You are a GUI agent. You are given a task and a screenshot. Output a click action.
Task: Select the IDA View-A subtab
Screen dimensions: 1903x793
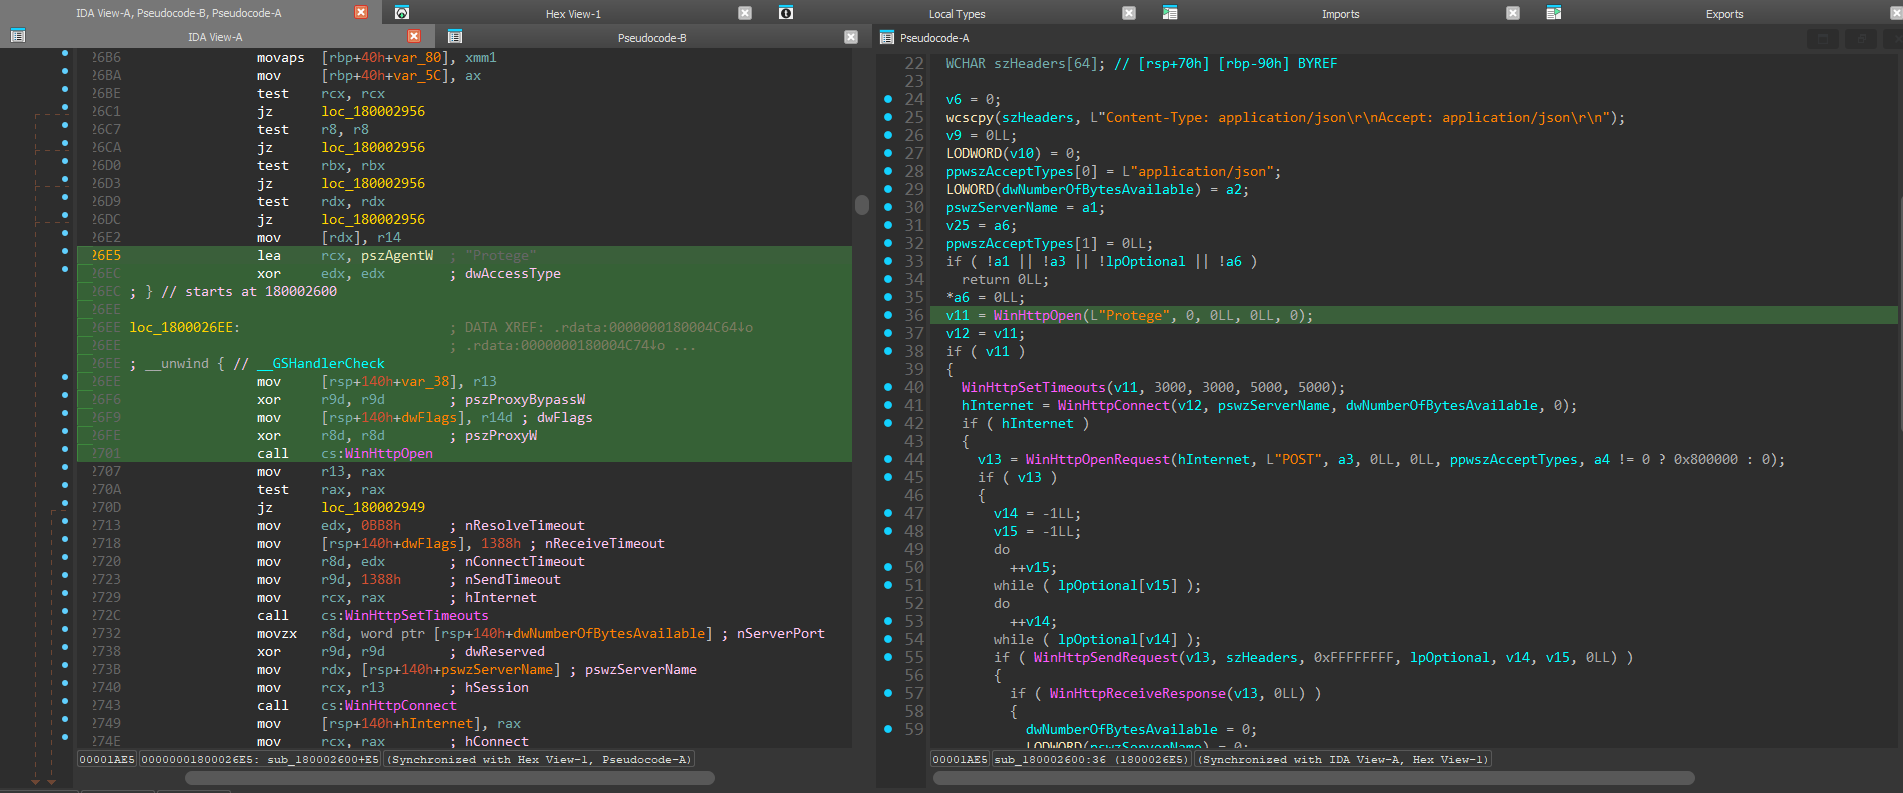point(215,37)
